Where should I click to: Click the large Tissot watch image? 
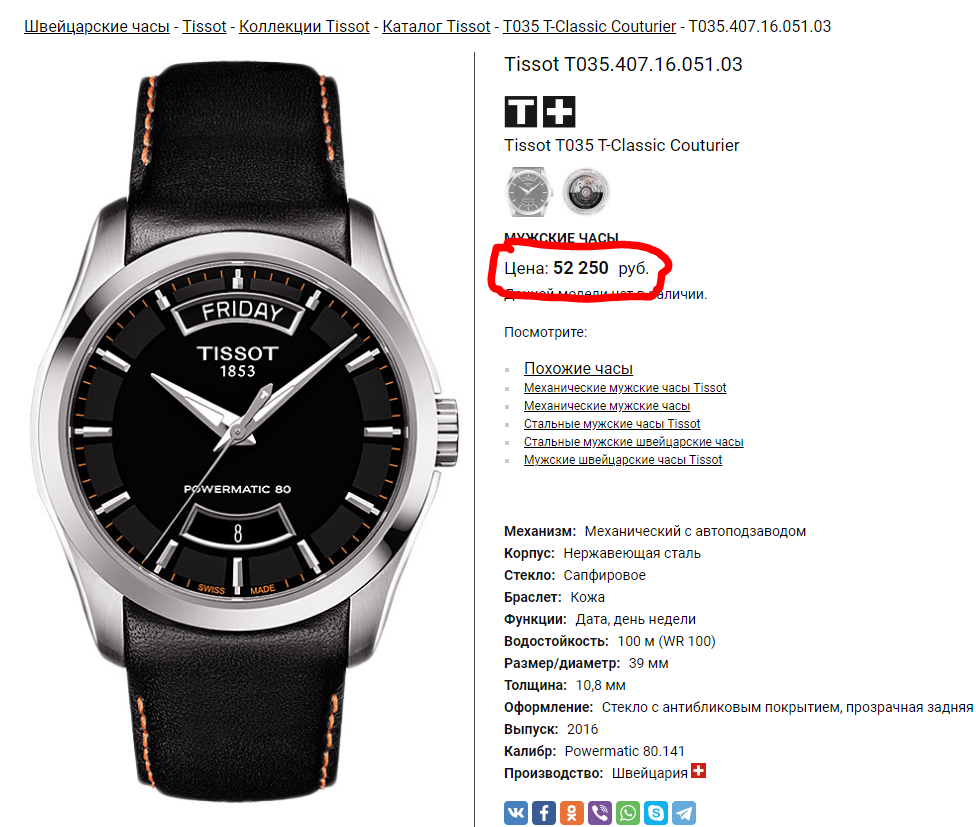(244, 431)
